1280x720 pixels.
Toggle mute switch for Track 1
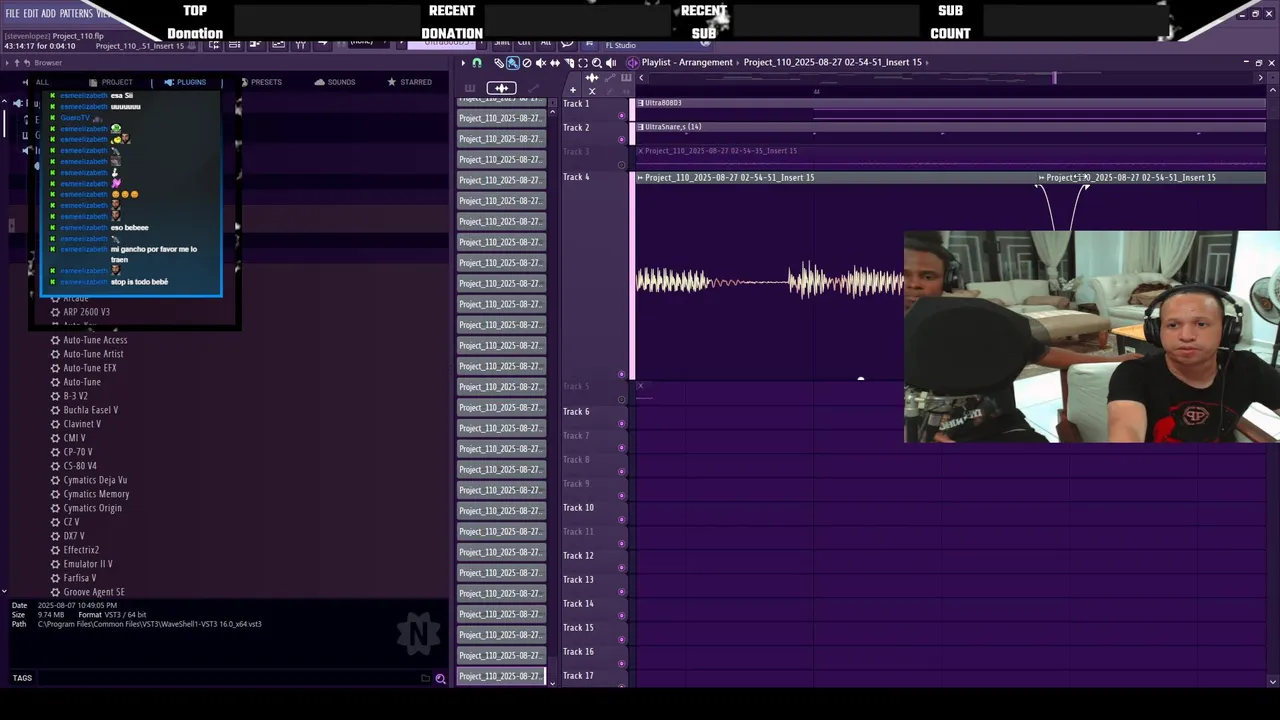(x=621, y=115)
